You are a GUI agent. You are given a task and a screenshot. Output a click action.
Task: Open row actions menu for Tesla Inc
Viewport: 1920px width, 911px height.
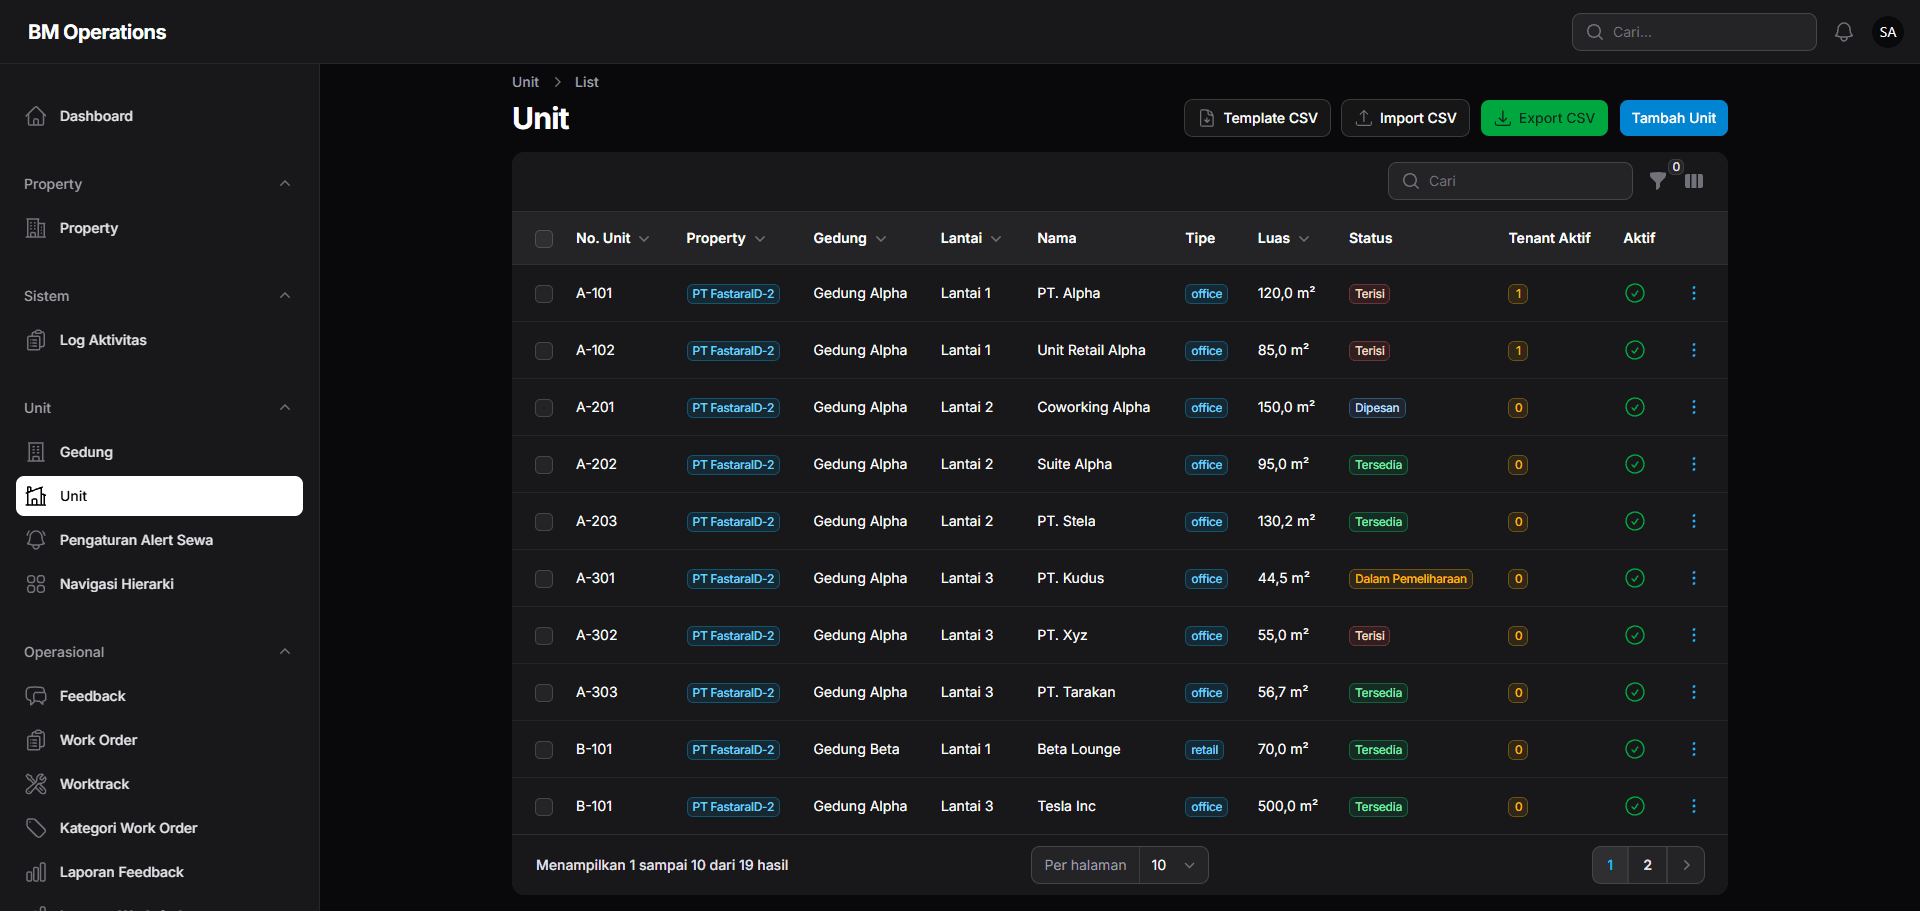point(1693,806)
